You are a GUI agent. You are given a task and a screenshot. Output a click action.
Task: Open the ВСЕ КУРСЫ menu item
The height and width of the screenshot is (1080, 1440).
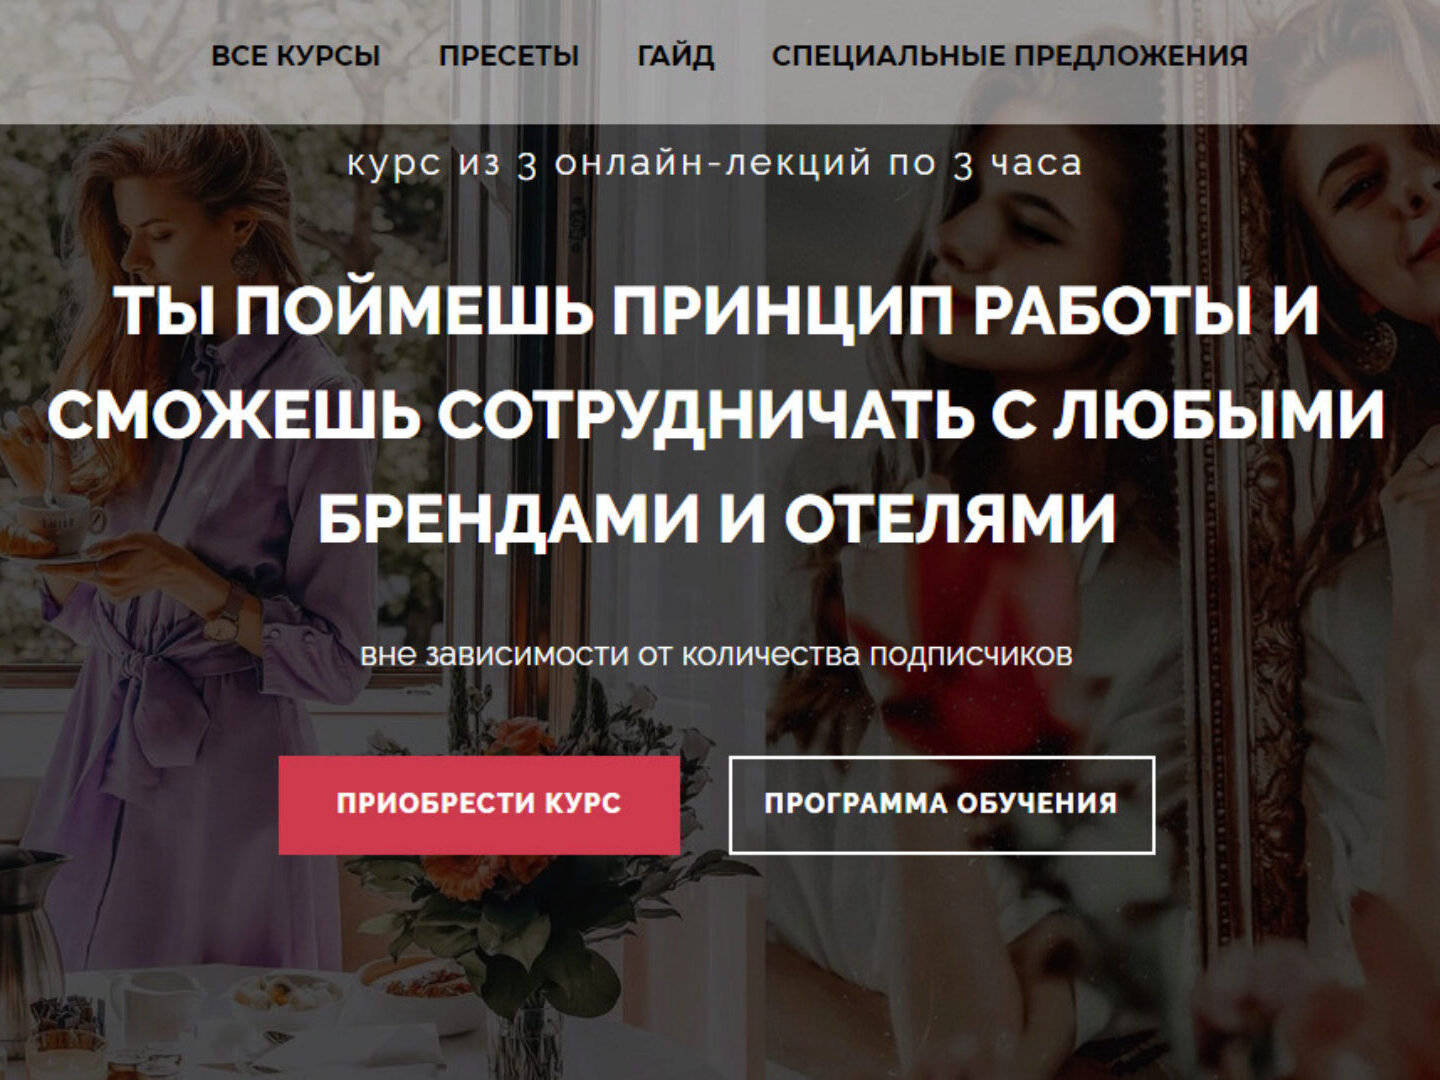point(295,56)
